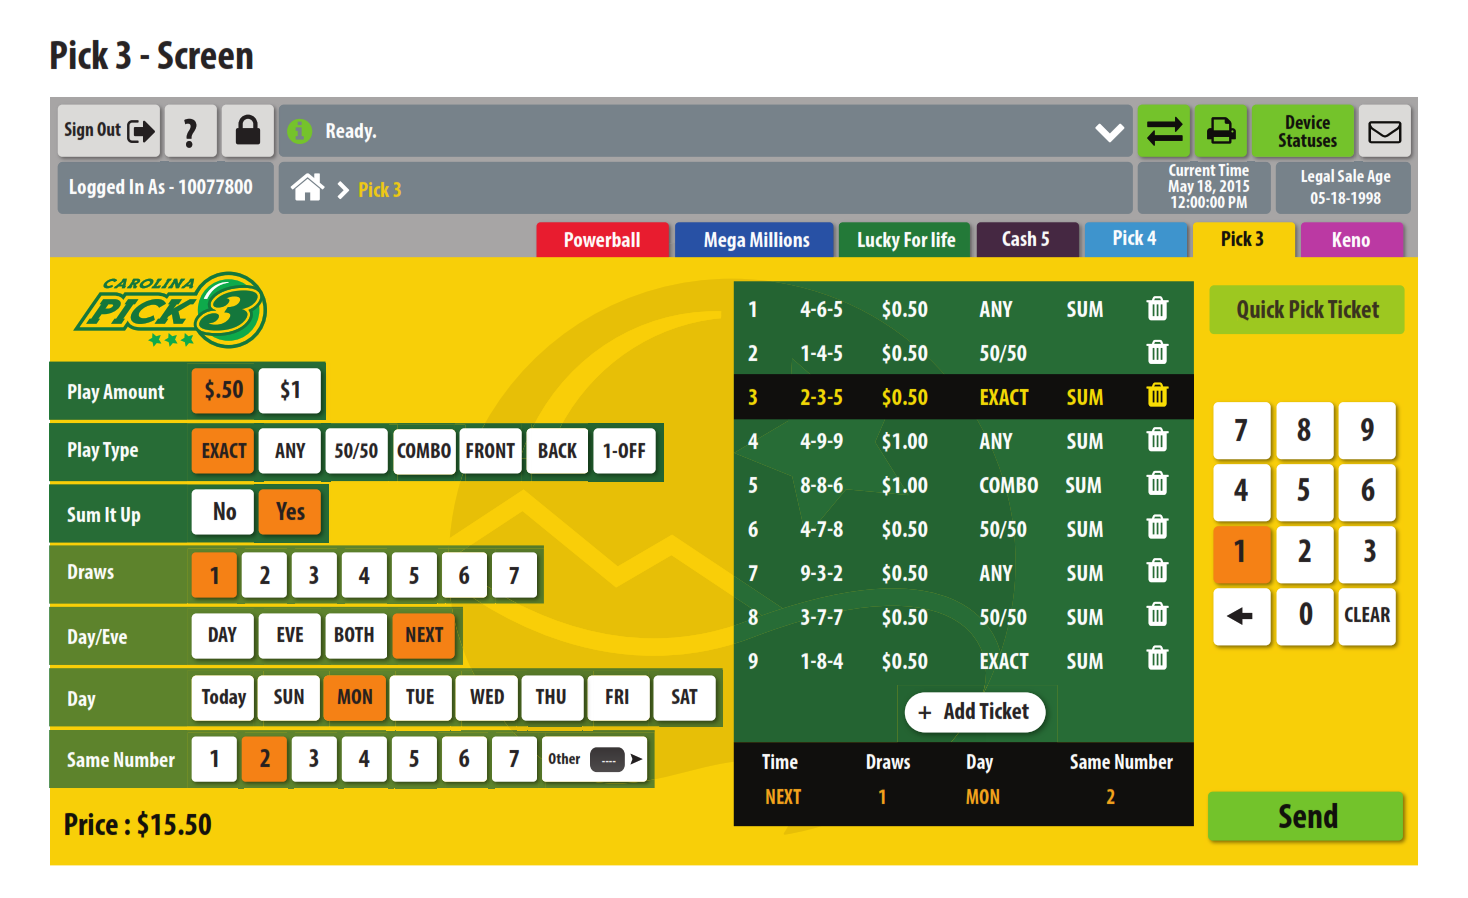Select ticket row 5 COMBO play
Viewport: 1468px width, 898px height.
(x=1008, y=485)
